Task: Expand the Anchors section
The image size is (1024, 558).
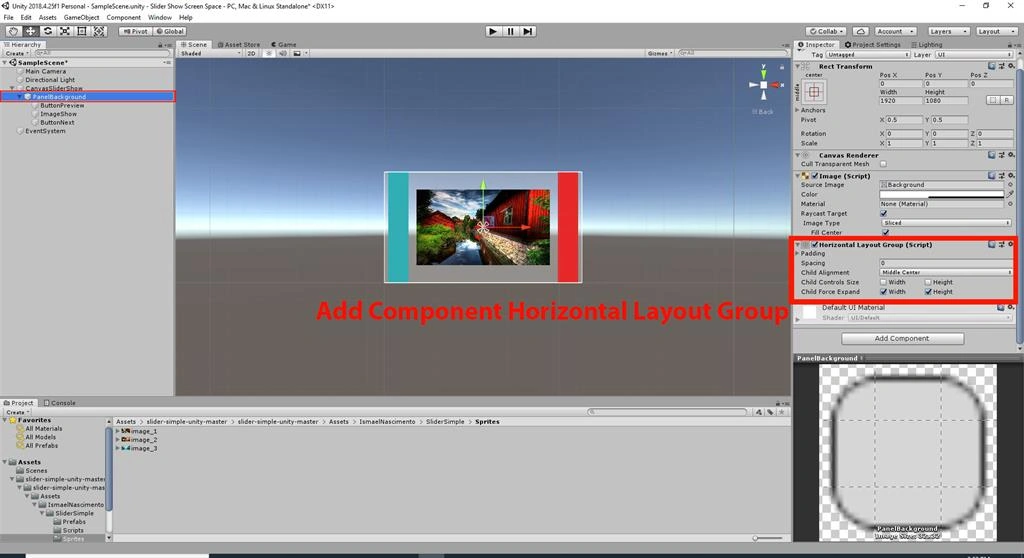Action: tap(797, 110)
